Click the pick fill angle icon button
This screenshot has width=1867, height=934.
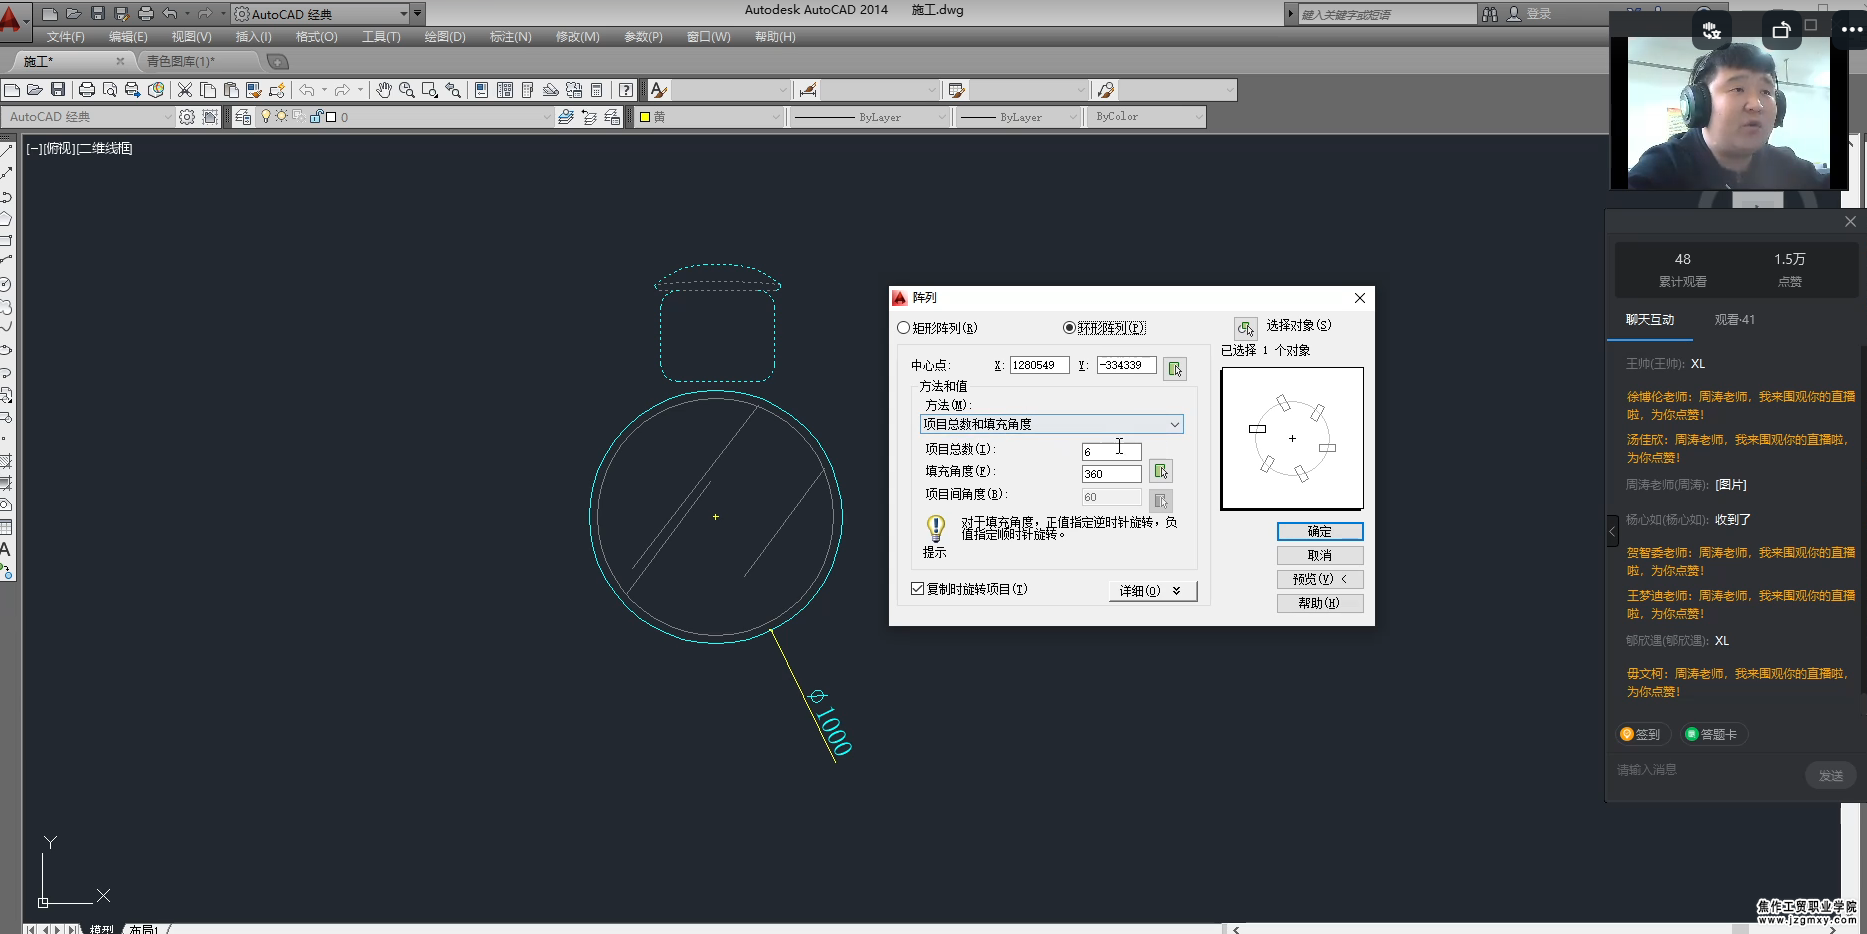pyautogui.click(x=1160, y=471)
